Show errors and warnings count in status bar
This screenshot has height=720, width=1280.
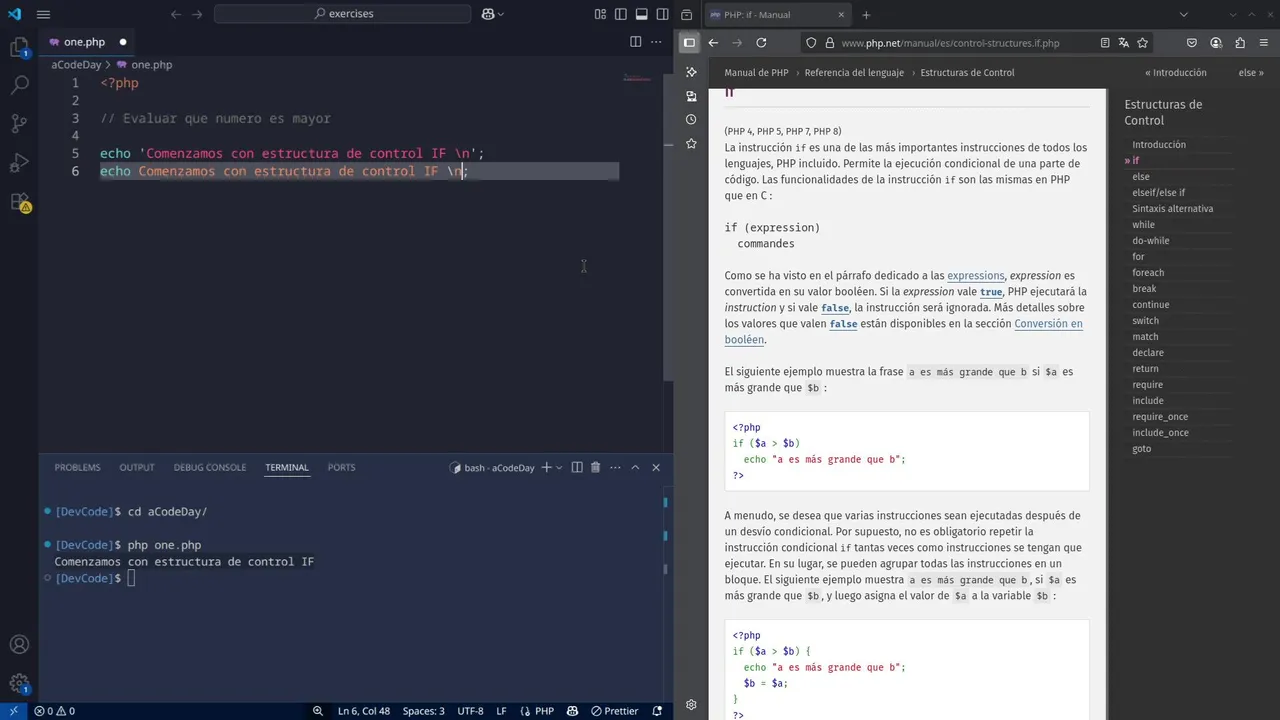pos(54,711)
